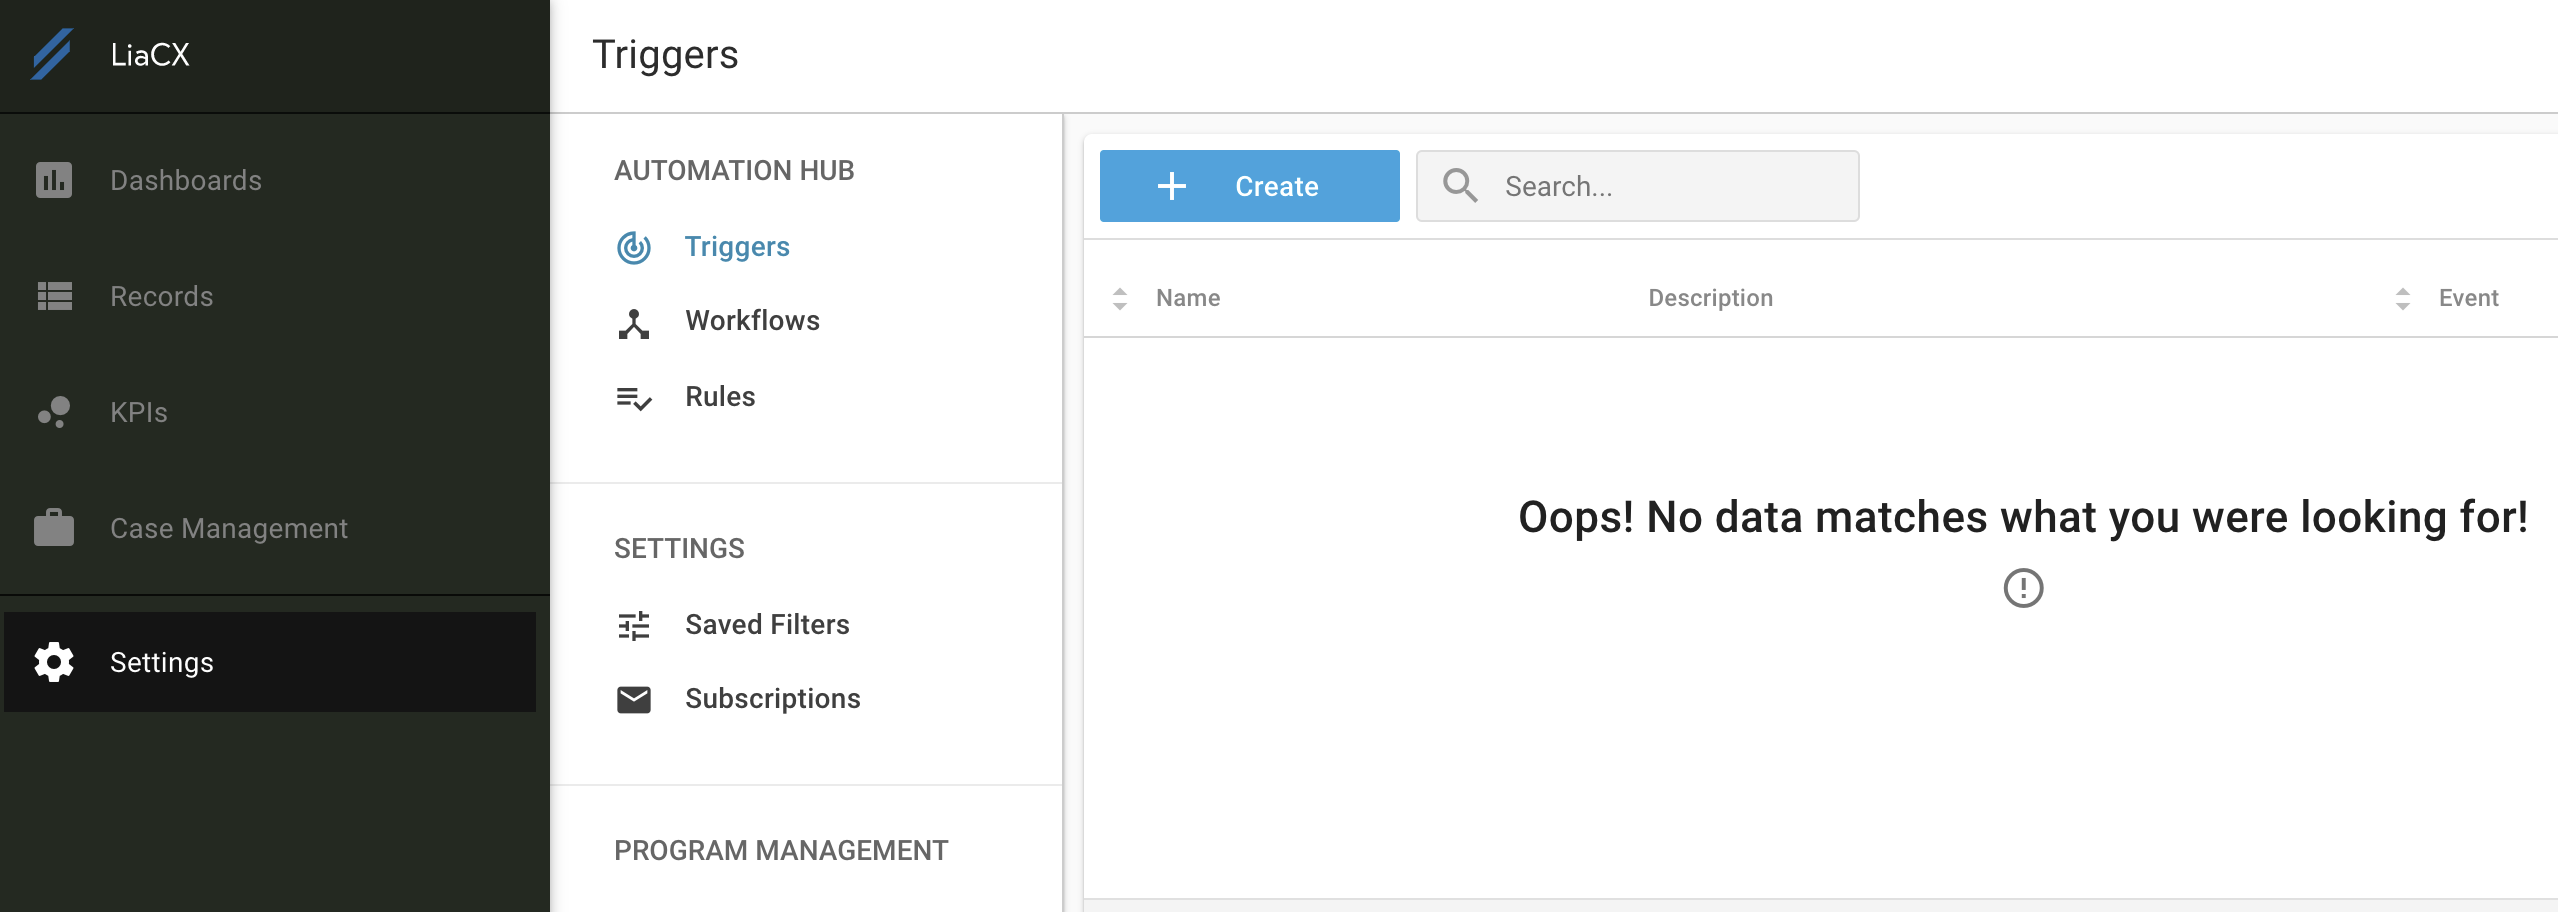The height and width of the screenshot is (912, 2558).
Task: Select Settings in the sidebar
Action: (270, 662)
